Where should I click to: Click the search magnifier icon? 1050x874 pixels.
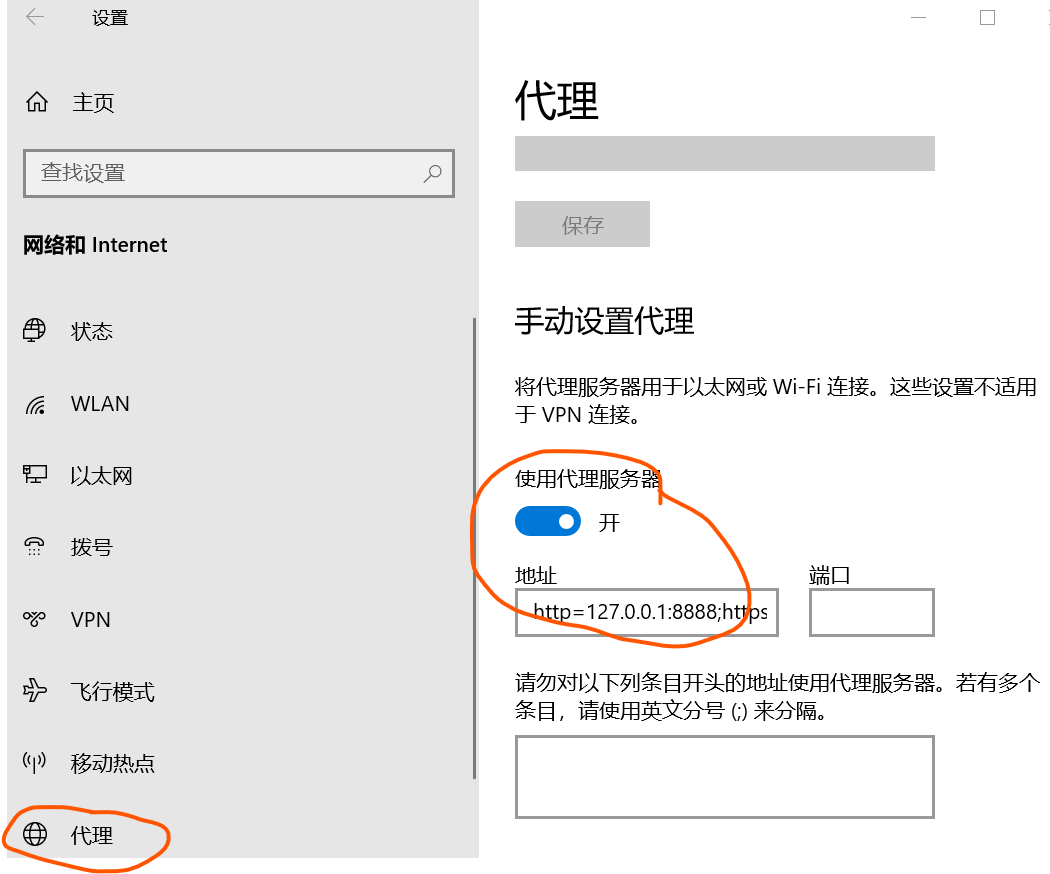click(x=432, y=173)
